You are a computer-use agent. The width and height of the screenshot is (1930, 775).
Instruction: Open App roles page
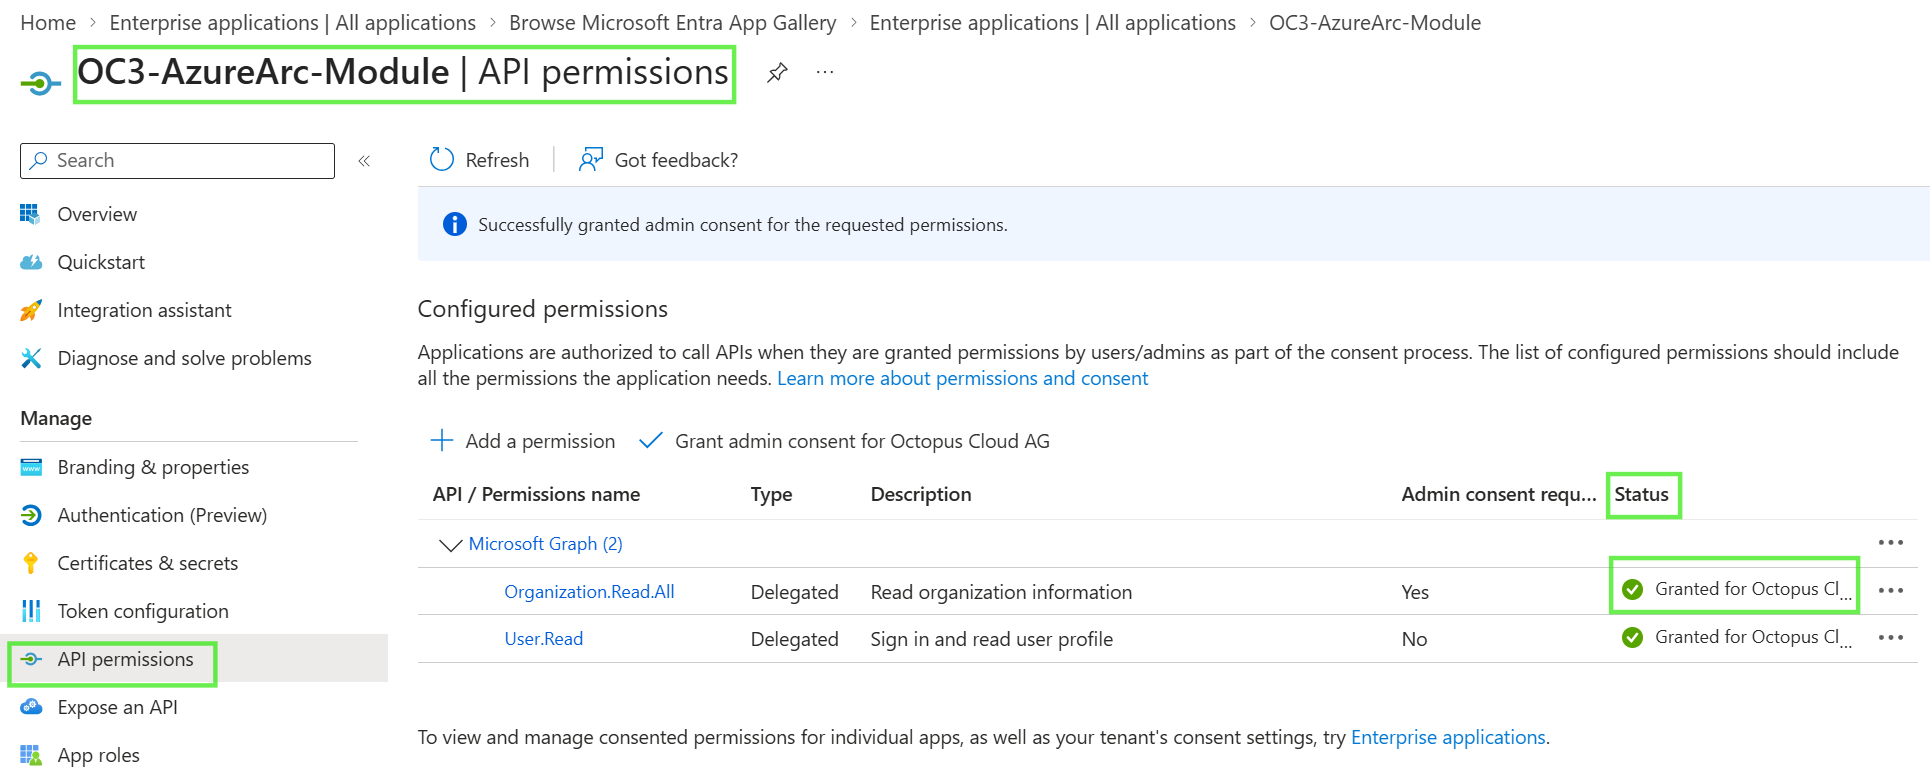98,755
